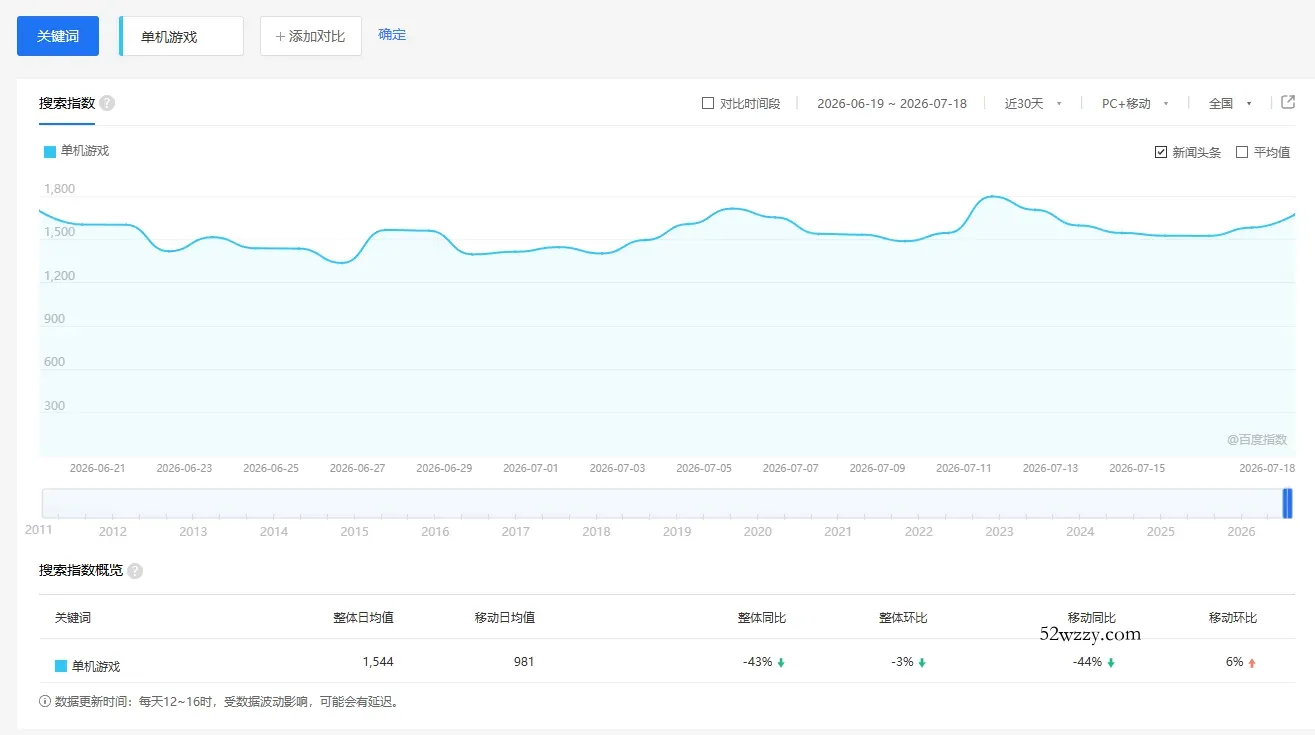
Task: Open the PC+移动 device dropdown
Action: tap(1135, 103)
